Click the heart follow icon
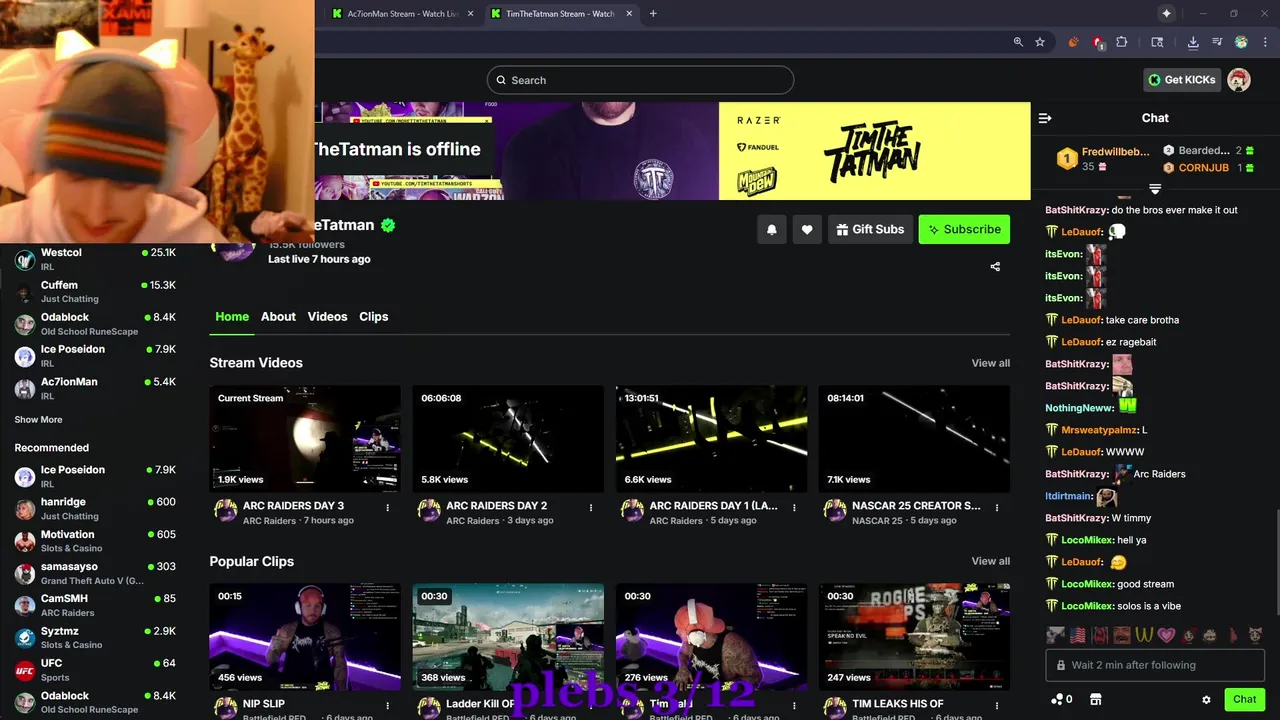The height and width of the screenshot is (720, 1280). coord(807,229)
